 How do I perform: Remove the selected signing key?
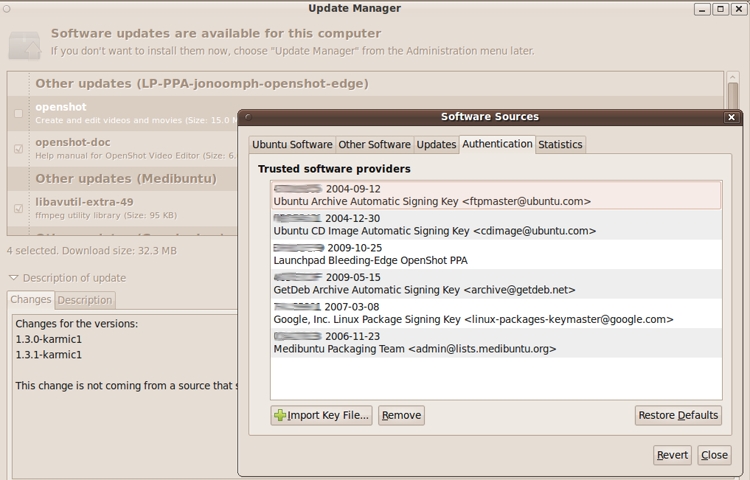tap(401, 415)
